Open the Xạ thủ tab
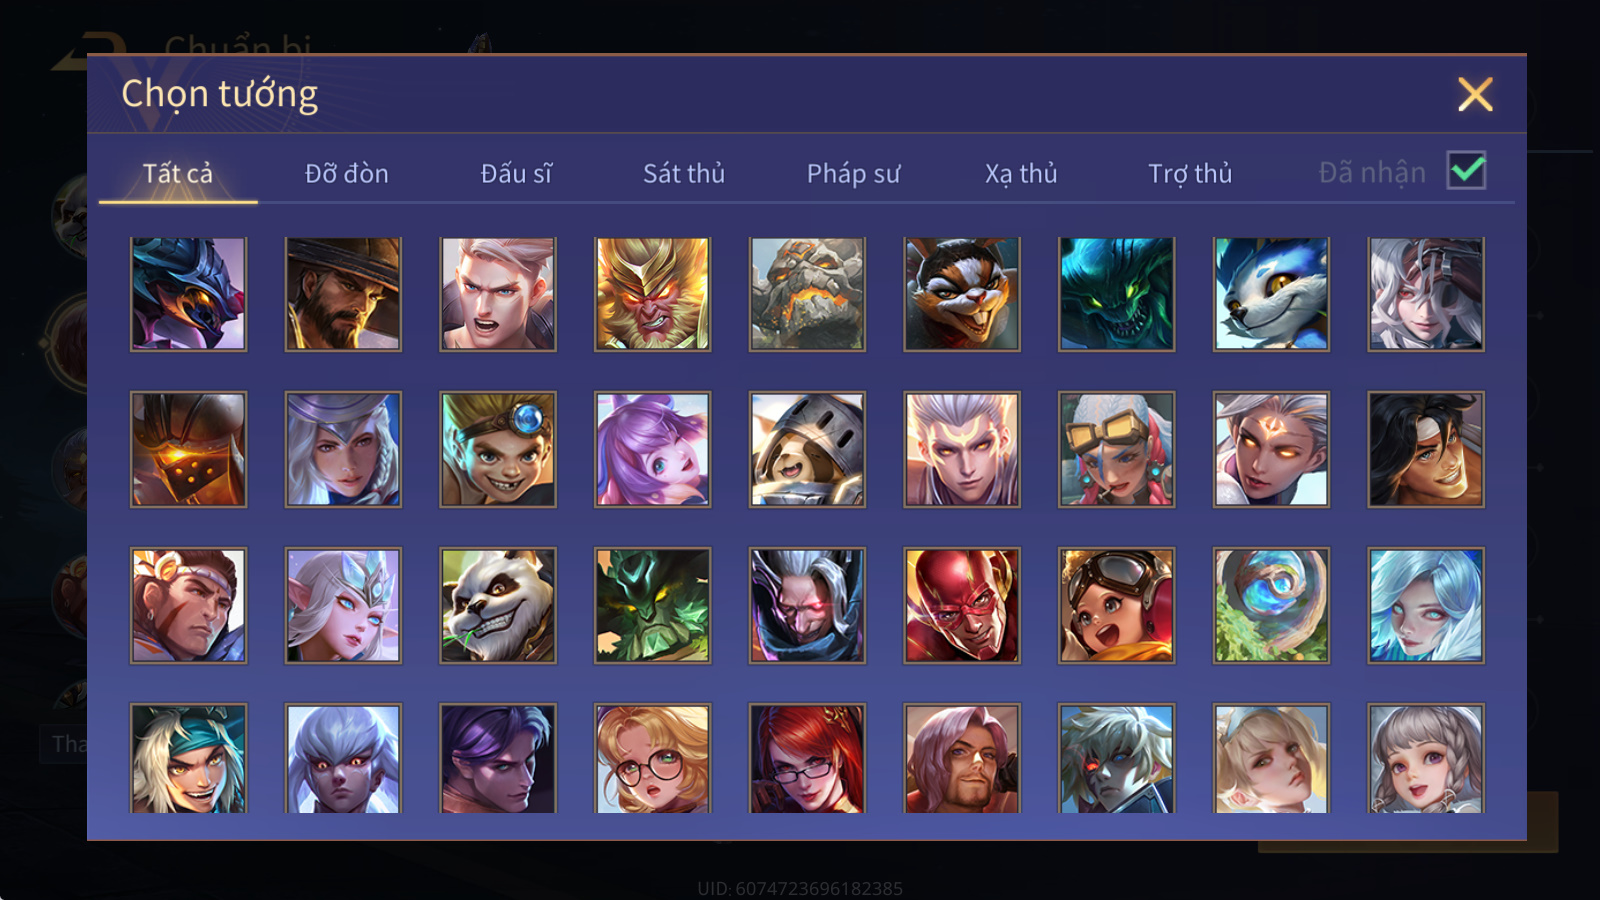The height and width of the screenshot is (900, 1600). pos(1021,173)
